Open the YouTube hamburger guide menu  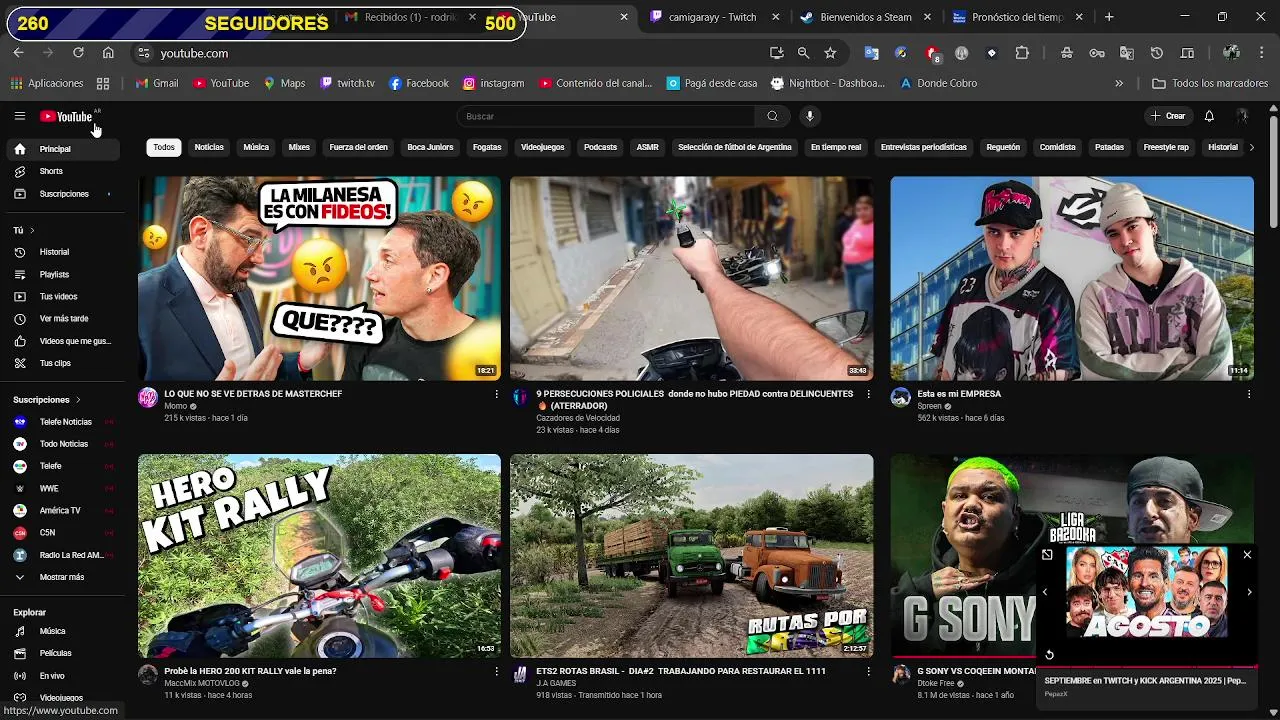[x=19, y=116]
